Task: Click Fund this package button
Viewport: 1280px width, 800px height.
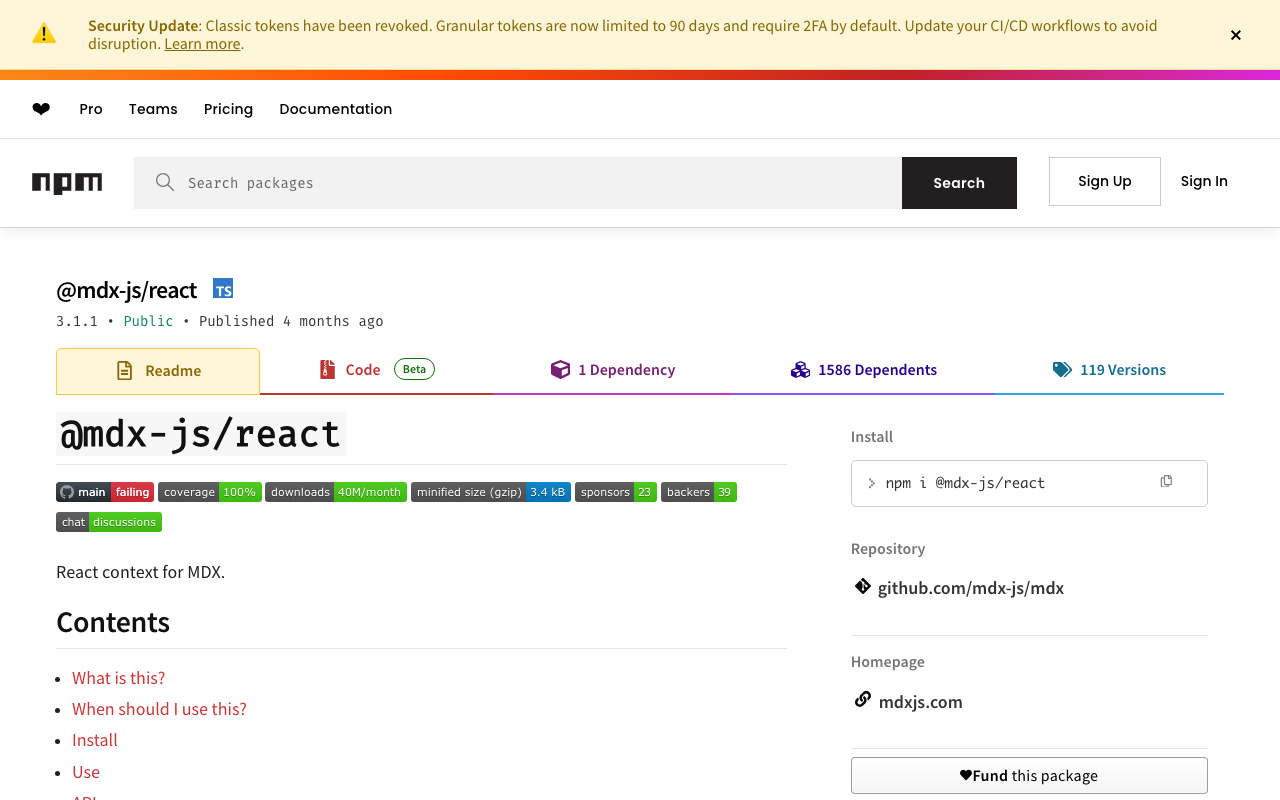Action: (1029, 775)
